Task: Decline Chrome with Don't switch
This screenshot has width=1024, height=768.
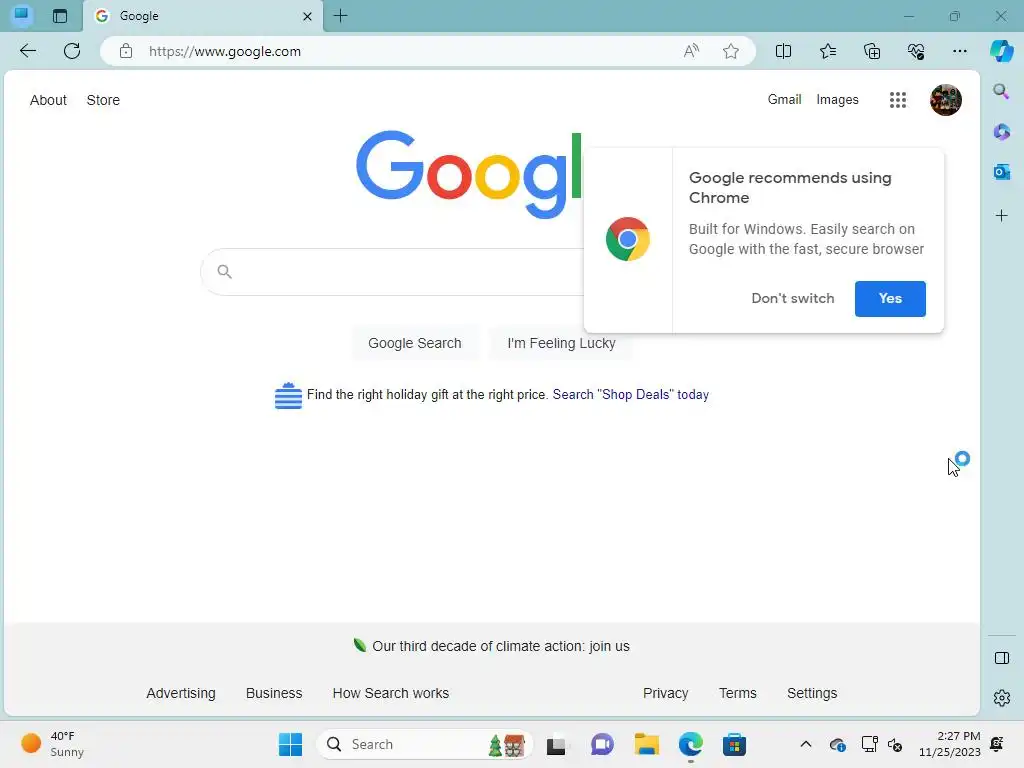Action: pyautogui.click(x=793, y=298)
